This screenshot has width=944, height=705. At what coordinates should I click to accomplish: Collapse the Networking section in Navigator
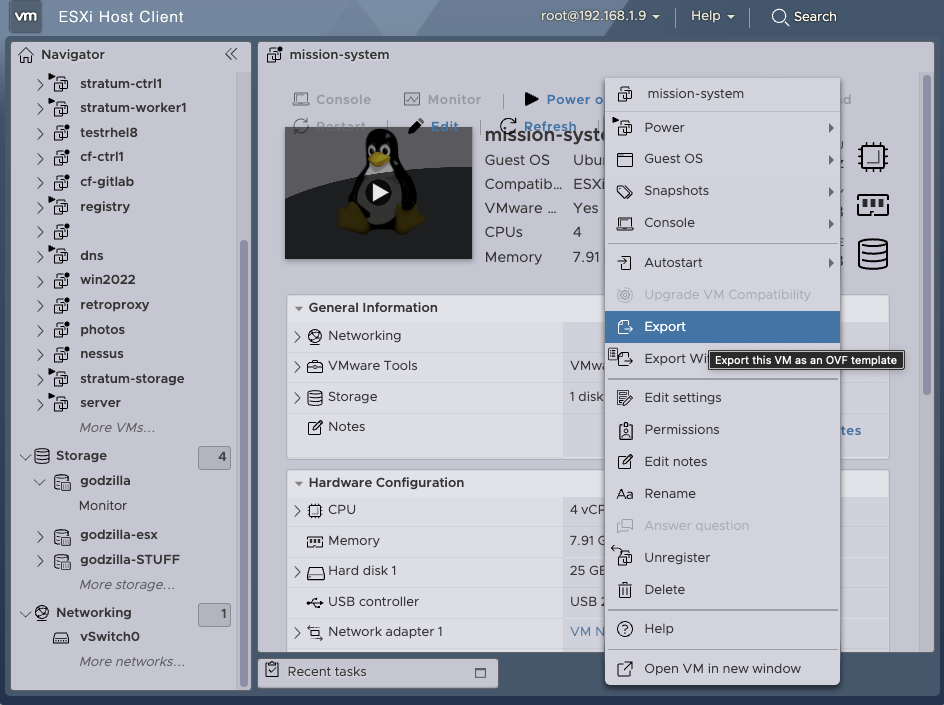point(25,613)
